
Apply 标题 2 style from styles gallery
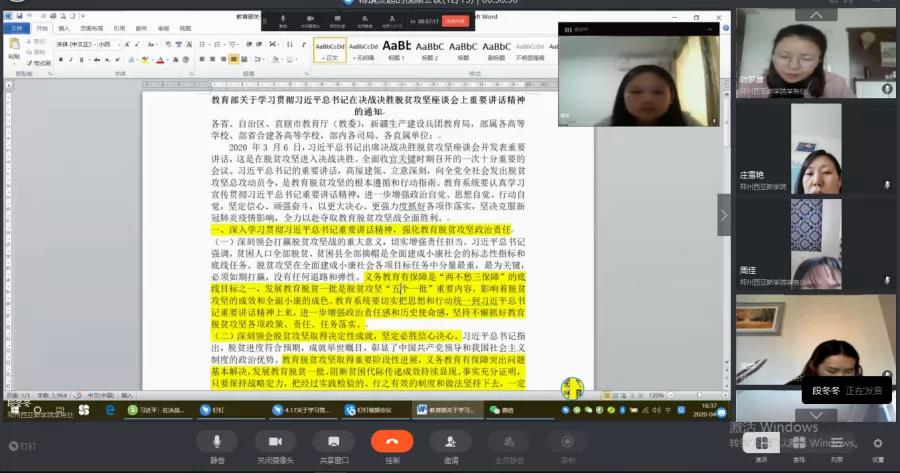[430, 50]
